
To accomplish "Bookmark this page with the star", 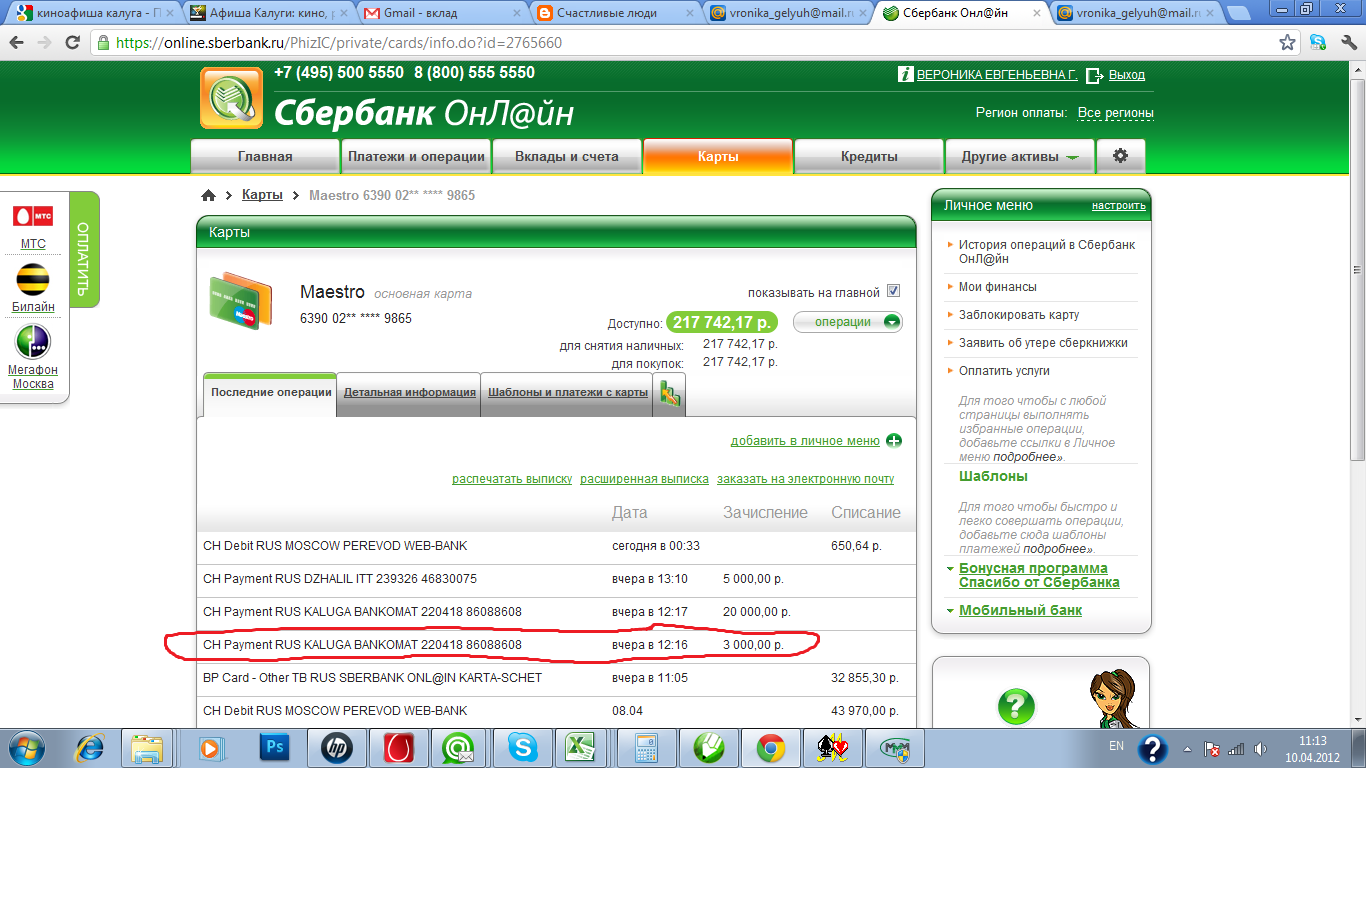I will click(1287, 43).
